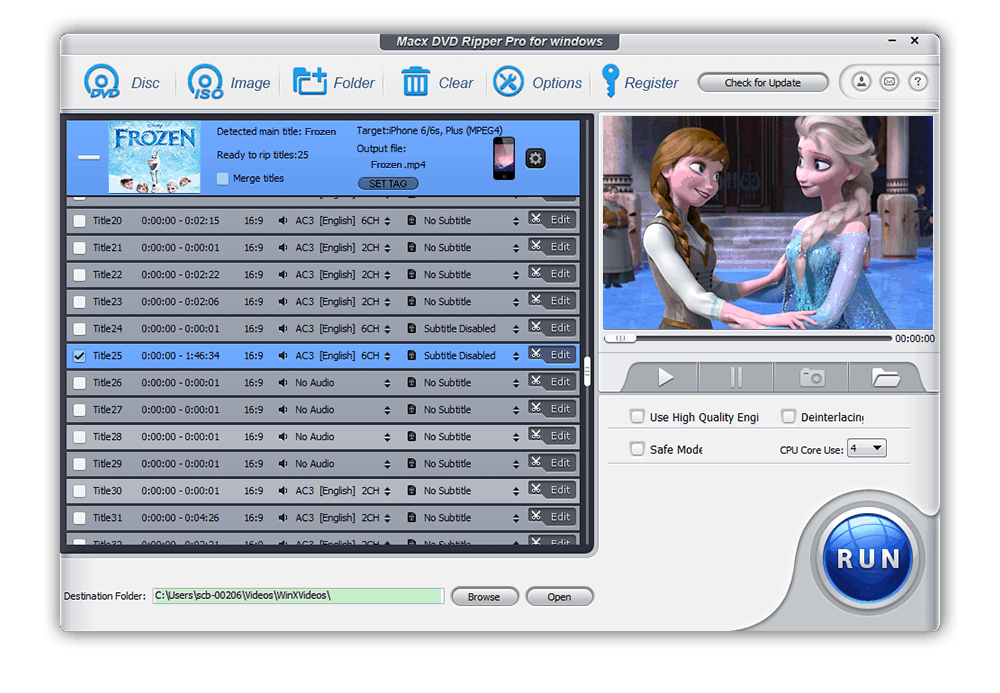Click the user account icon
This screenshot has height=693, width=1000.
[x=861, y=82]
